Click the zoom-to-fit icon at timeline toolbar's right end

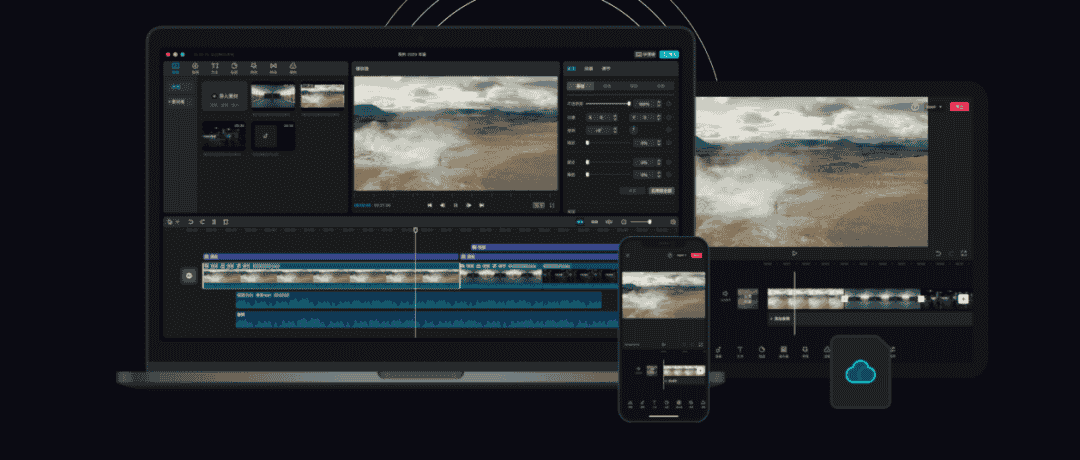(x=673, y=222)
